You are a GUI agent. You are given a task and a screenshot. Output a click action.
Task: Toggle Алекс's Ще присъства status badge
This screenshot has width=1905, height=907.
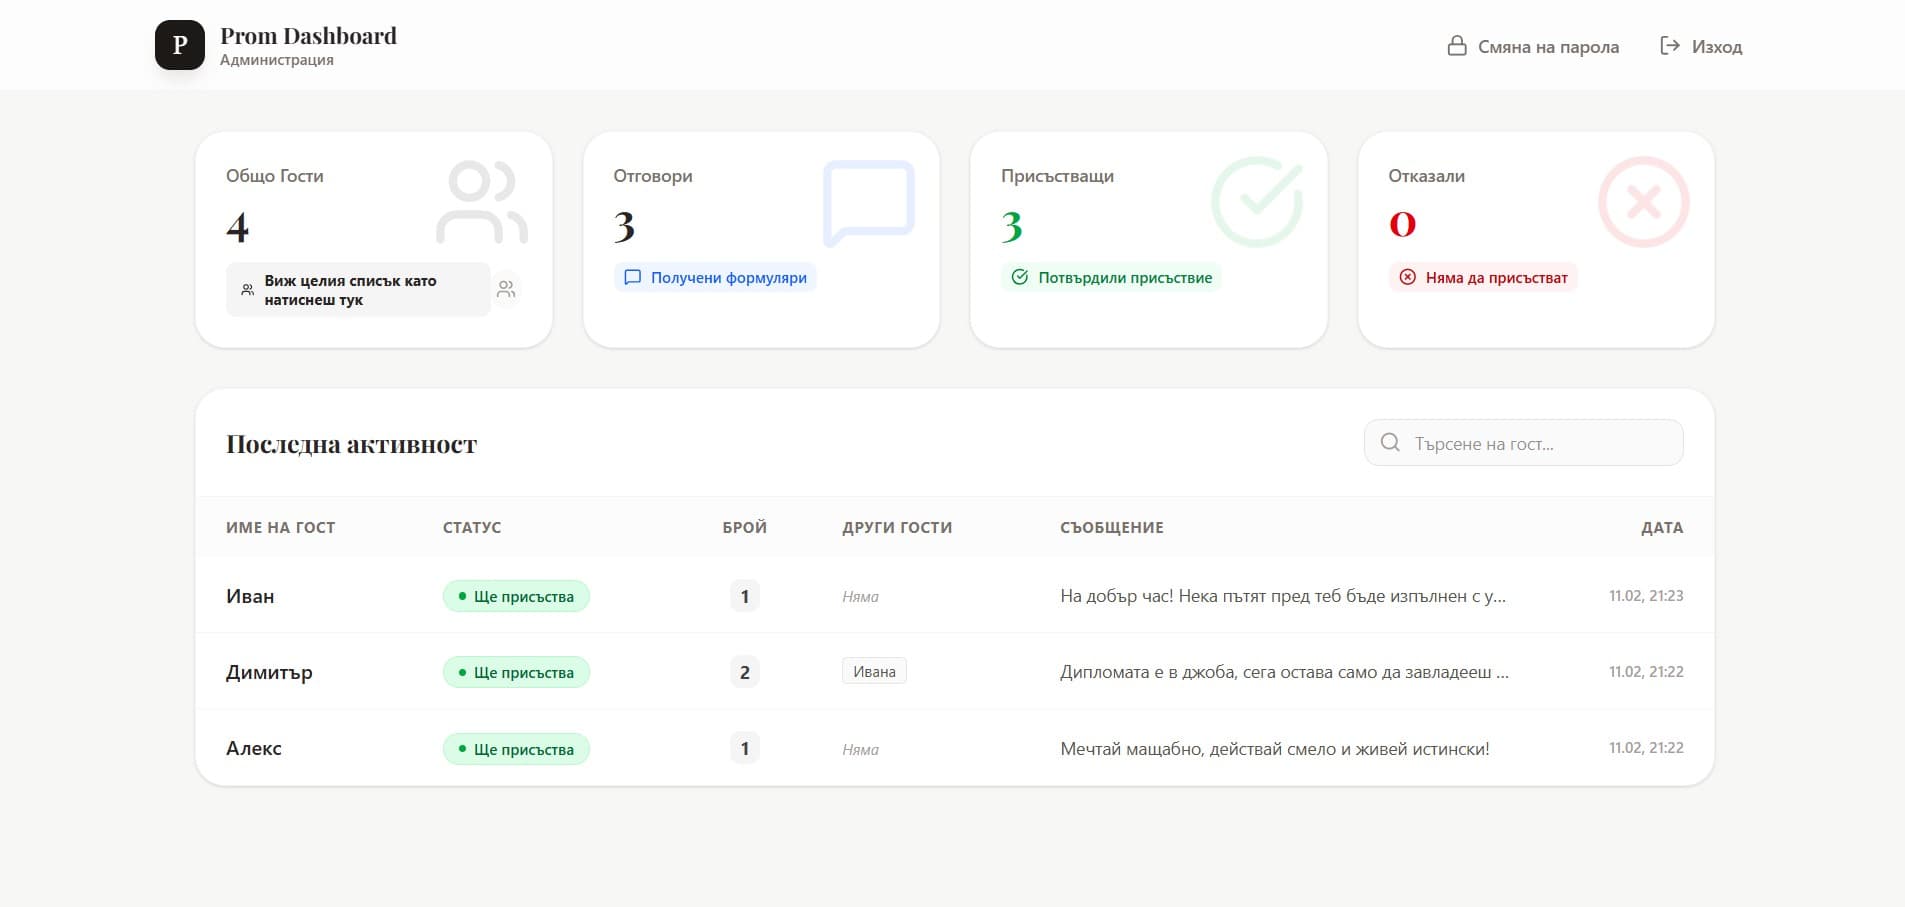(x=515, y=748)
